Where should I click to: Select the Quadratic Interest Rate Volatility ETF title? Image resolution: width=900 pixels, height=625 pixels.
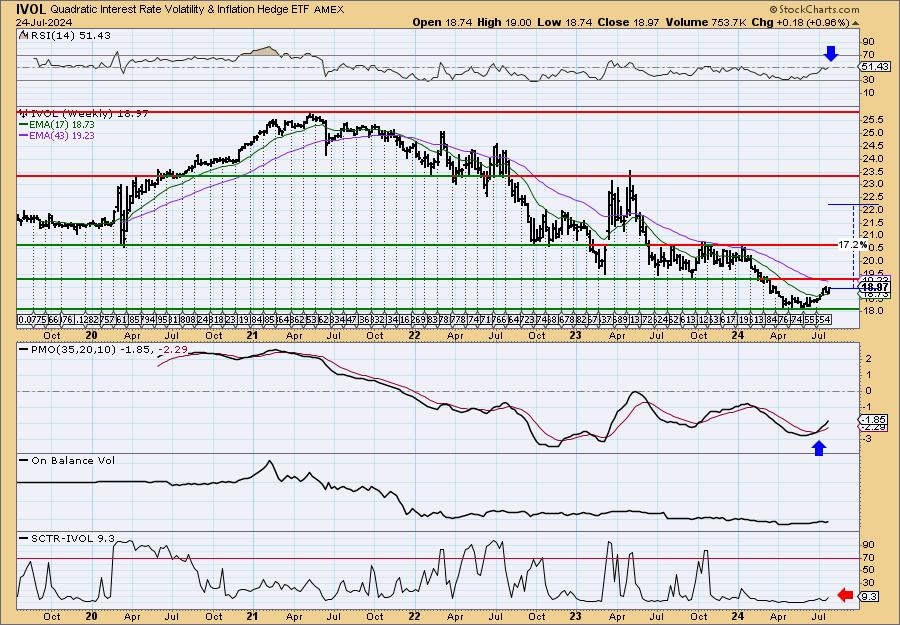(181, 10)
